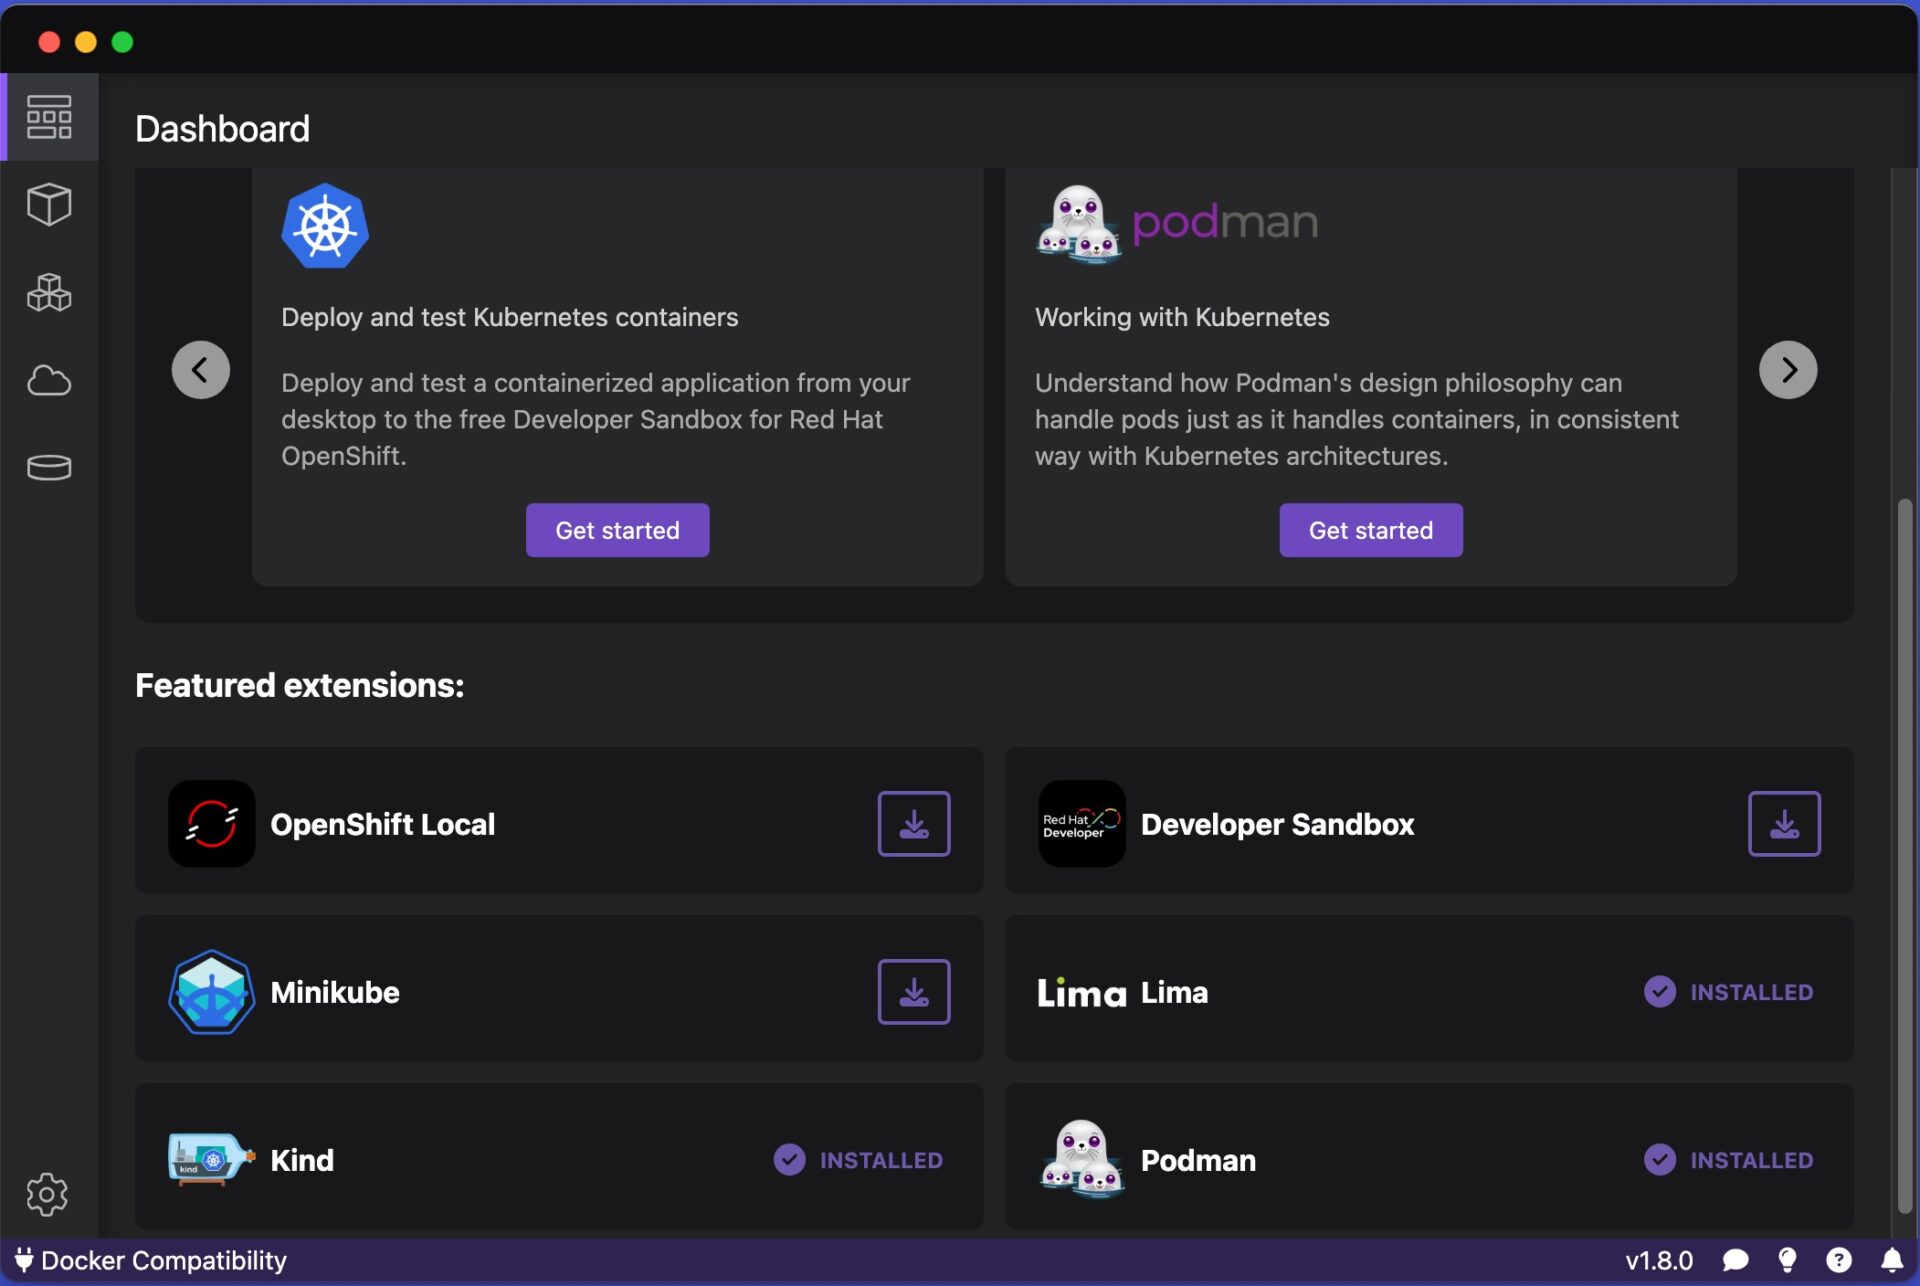The height and width of the screenshot is (1286, 1920).
Task: Open notifications bell in status bar
Action: tap(1891, 1260)
